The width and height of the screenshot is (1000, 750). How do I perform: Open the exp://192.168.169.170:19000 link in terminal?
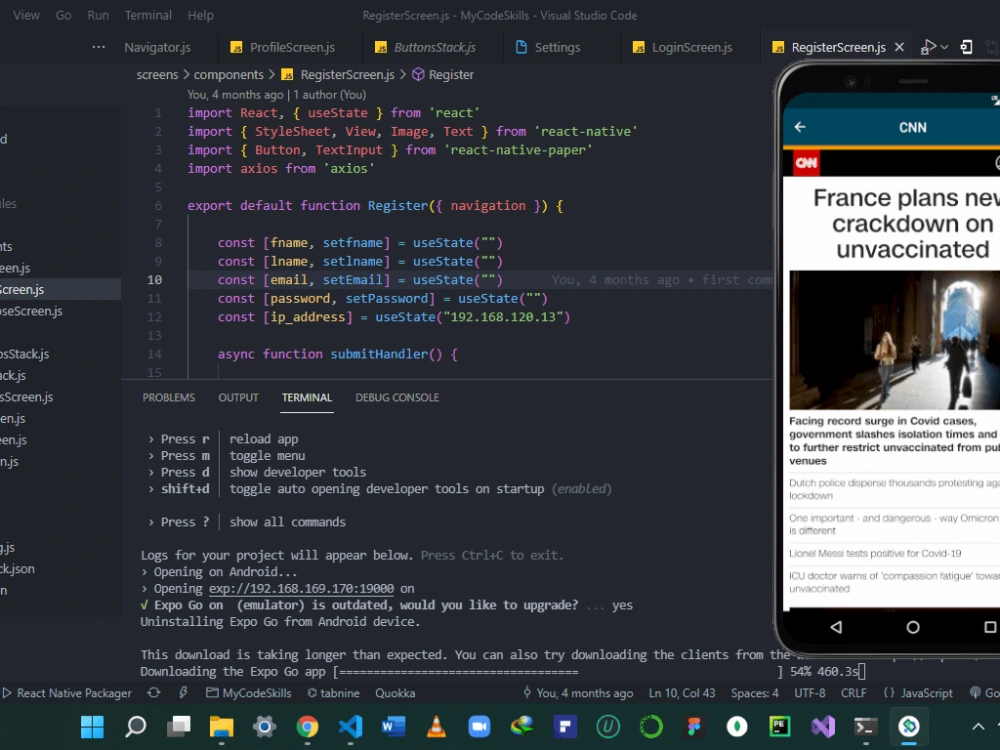pyautogui.click(x=301, y=588)
